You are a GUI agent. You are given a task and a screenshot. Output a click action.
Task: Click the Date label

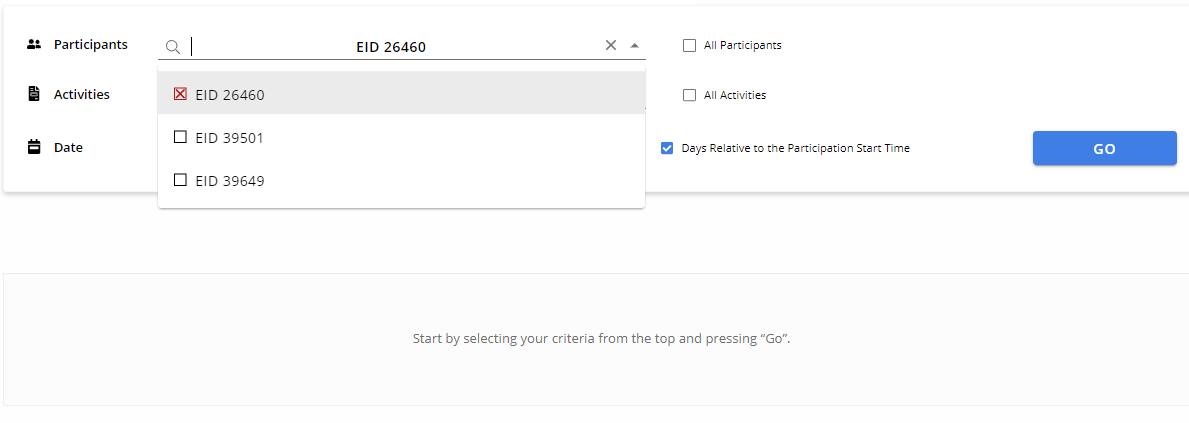[67, 148]
